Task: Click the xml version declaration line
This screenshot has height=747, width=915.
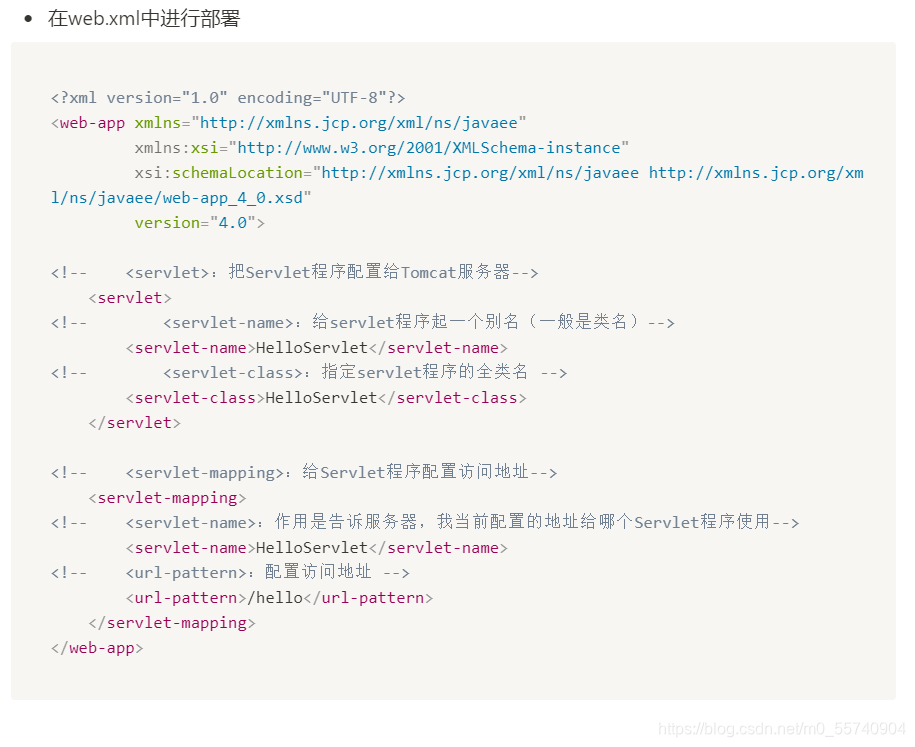Action: (228, 97)
